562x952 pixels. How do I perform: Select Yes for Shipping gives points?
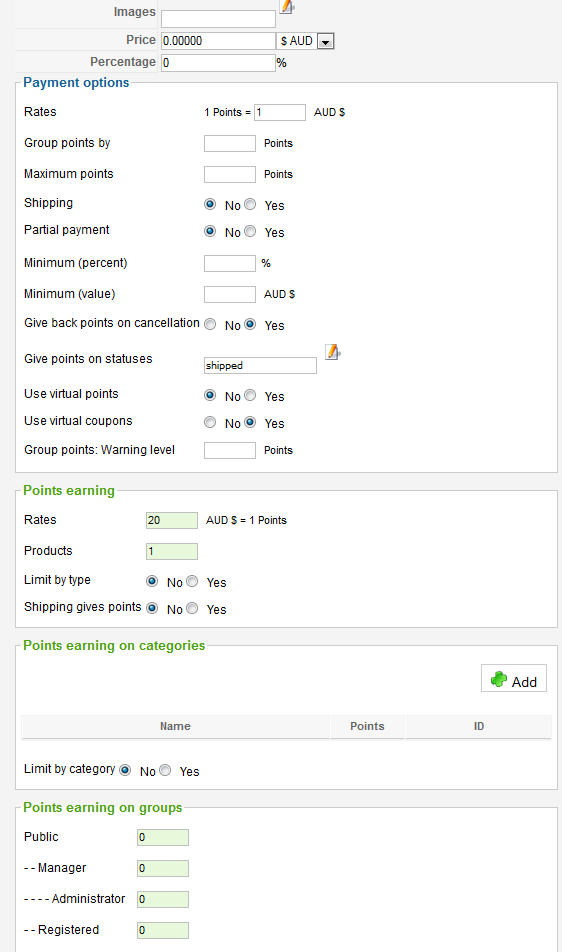click(x=192, y=608)
